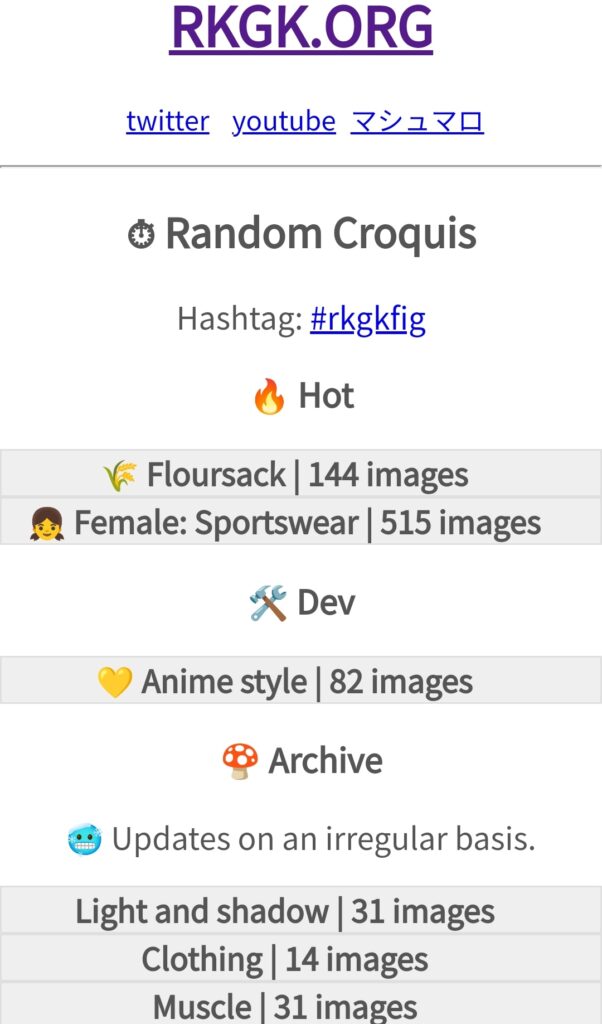
Task: Open the youtube link
Action: (x=284, y=121)
